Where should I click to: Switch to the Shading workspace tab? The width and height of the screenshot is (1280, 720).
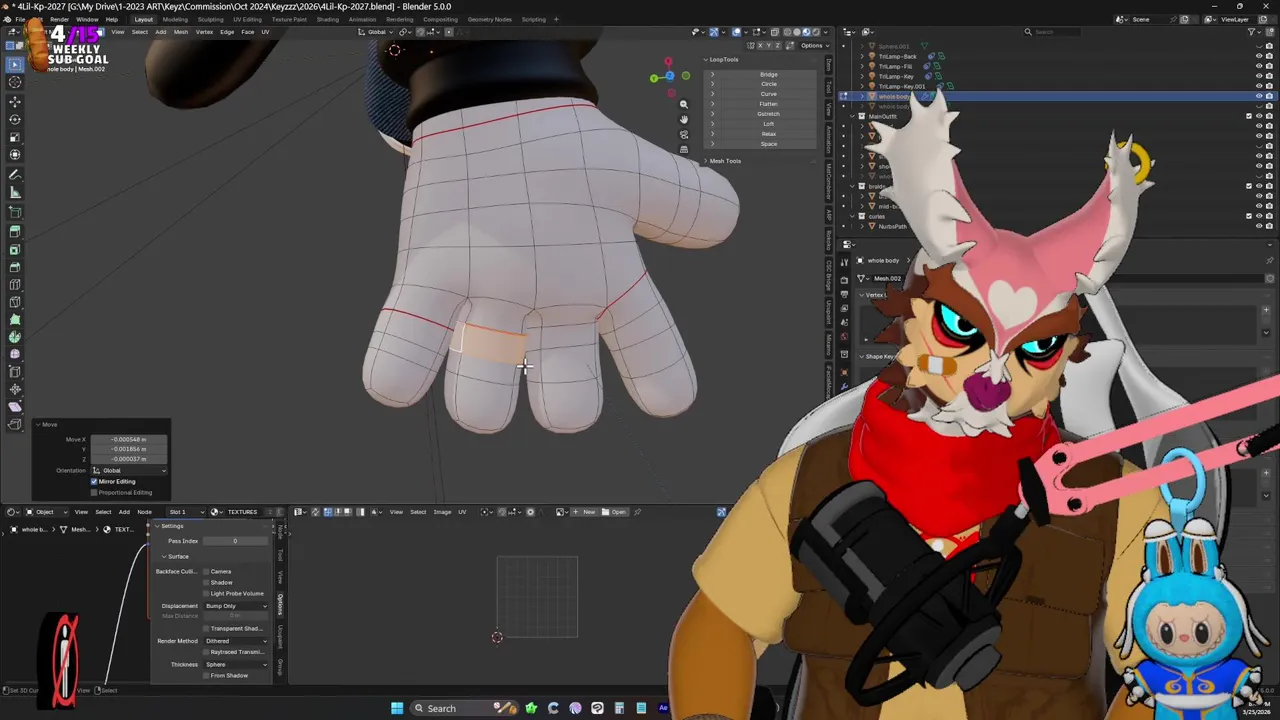click(x=328, y=19)
